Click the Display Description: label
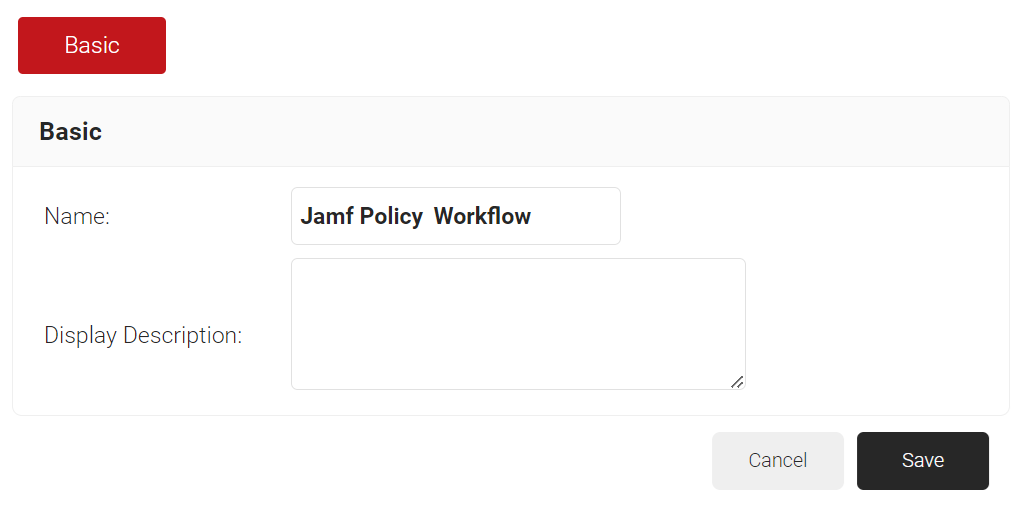Image resolution: width=1016 pixels, height=505 pixels. tap(143, 335)
